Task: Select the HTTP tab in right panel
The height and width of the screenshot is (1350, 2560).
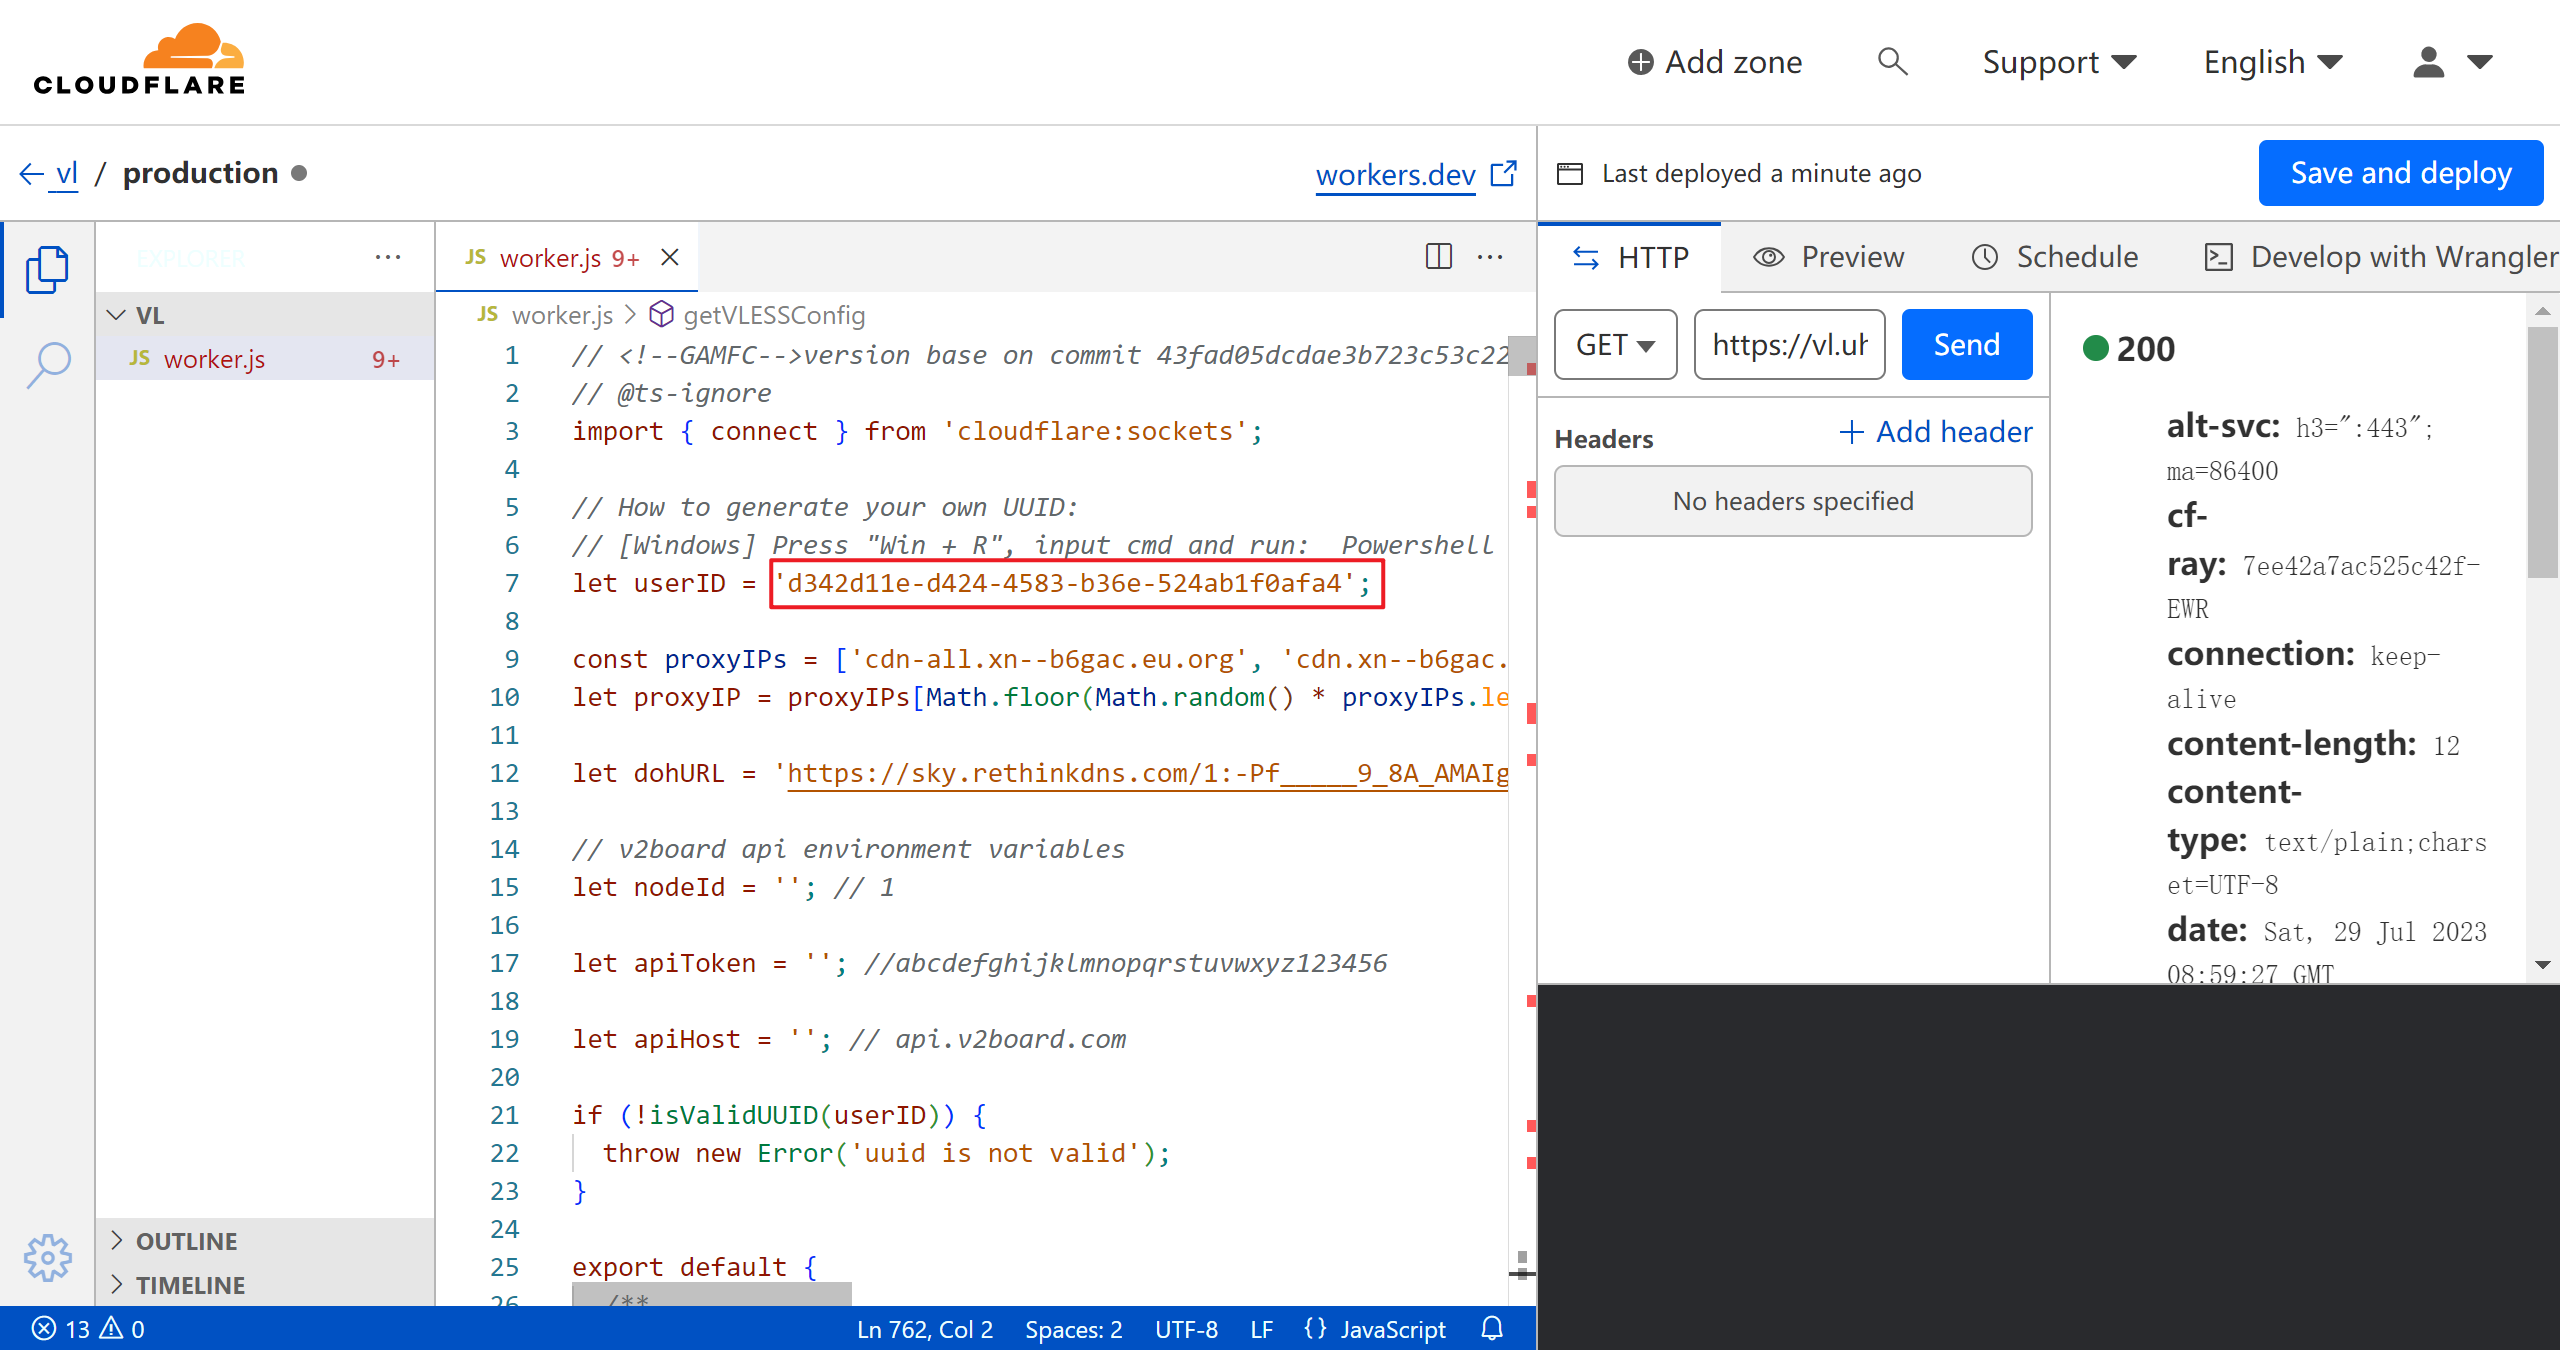Action: (1632, 254)
